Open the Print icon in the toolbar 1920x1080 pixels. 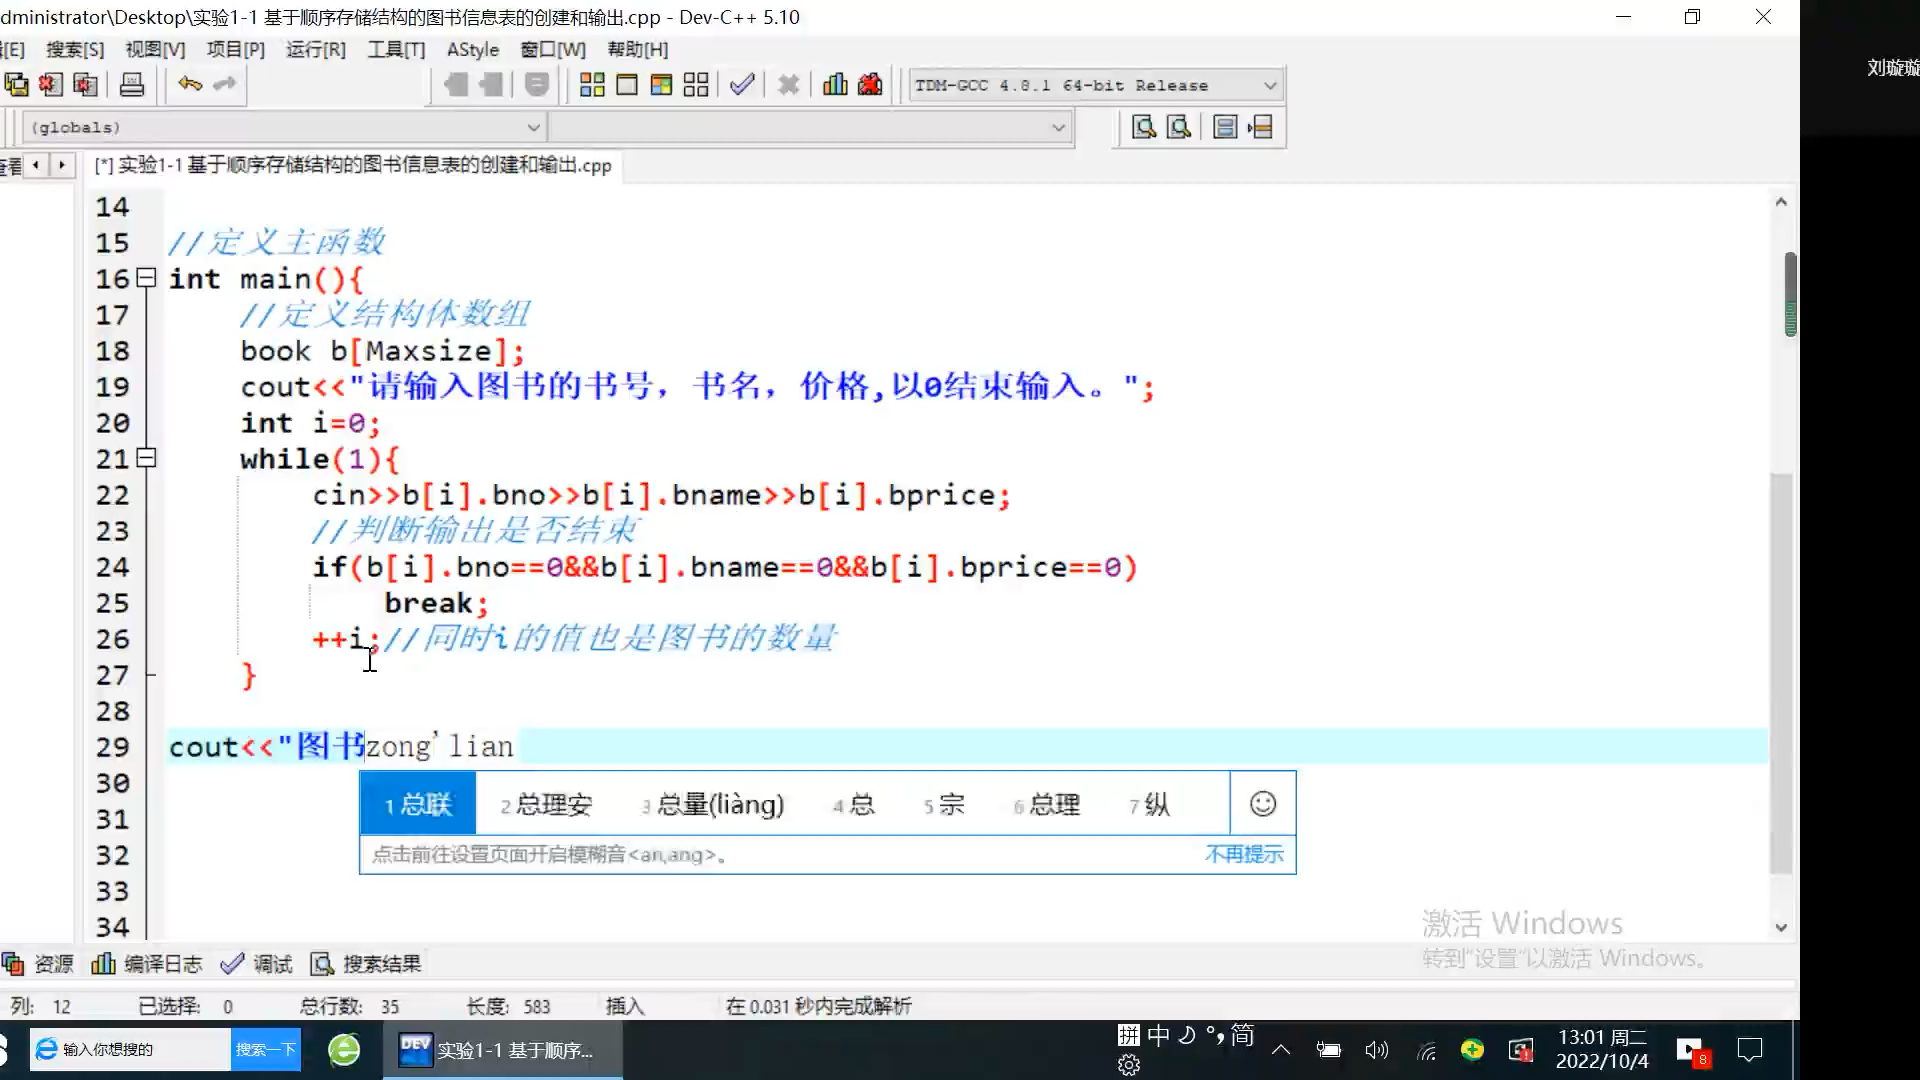130,84
